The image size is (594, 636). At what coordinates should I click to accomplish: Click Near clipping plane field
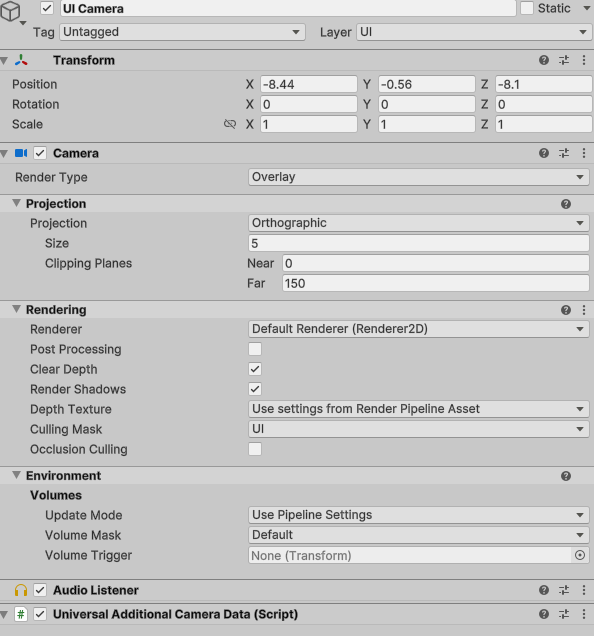point(436,263)
